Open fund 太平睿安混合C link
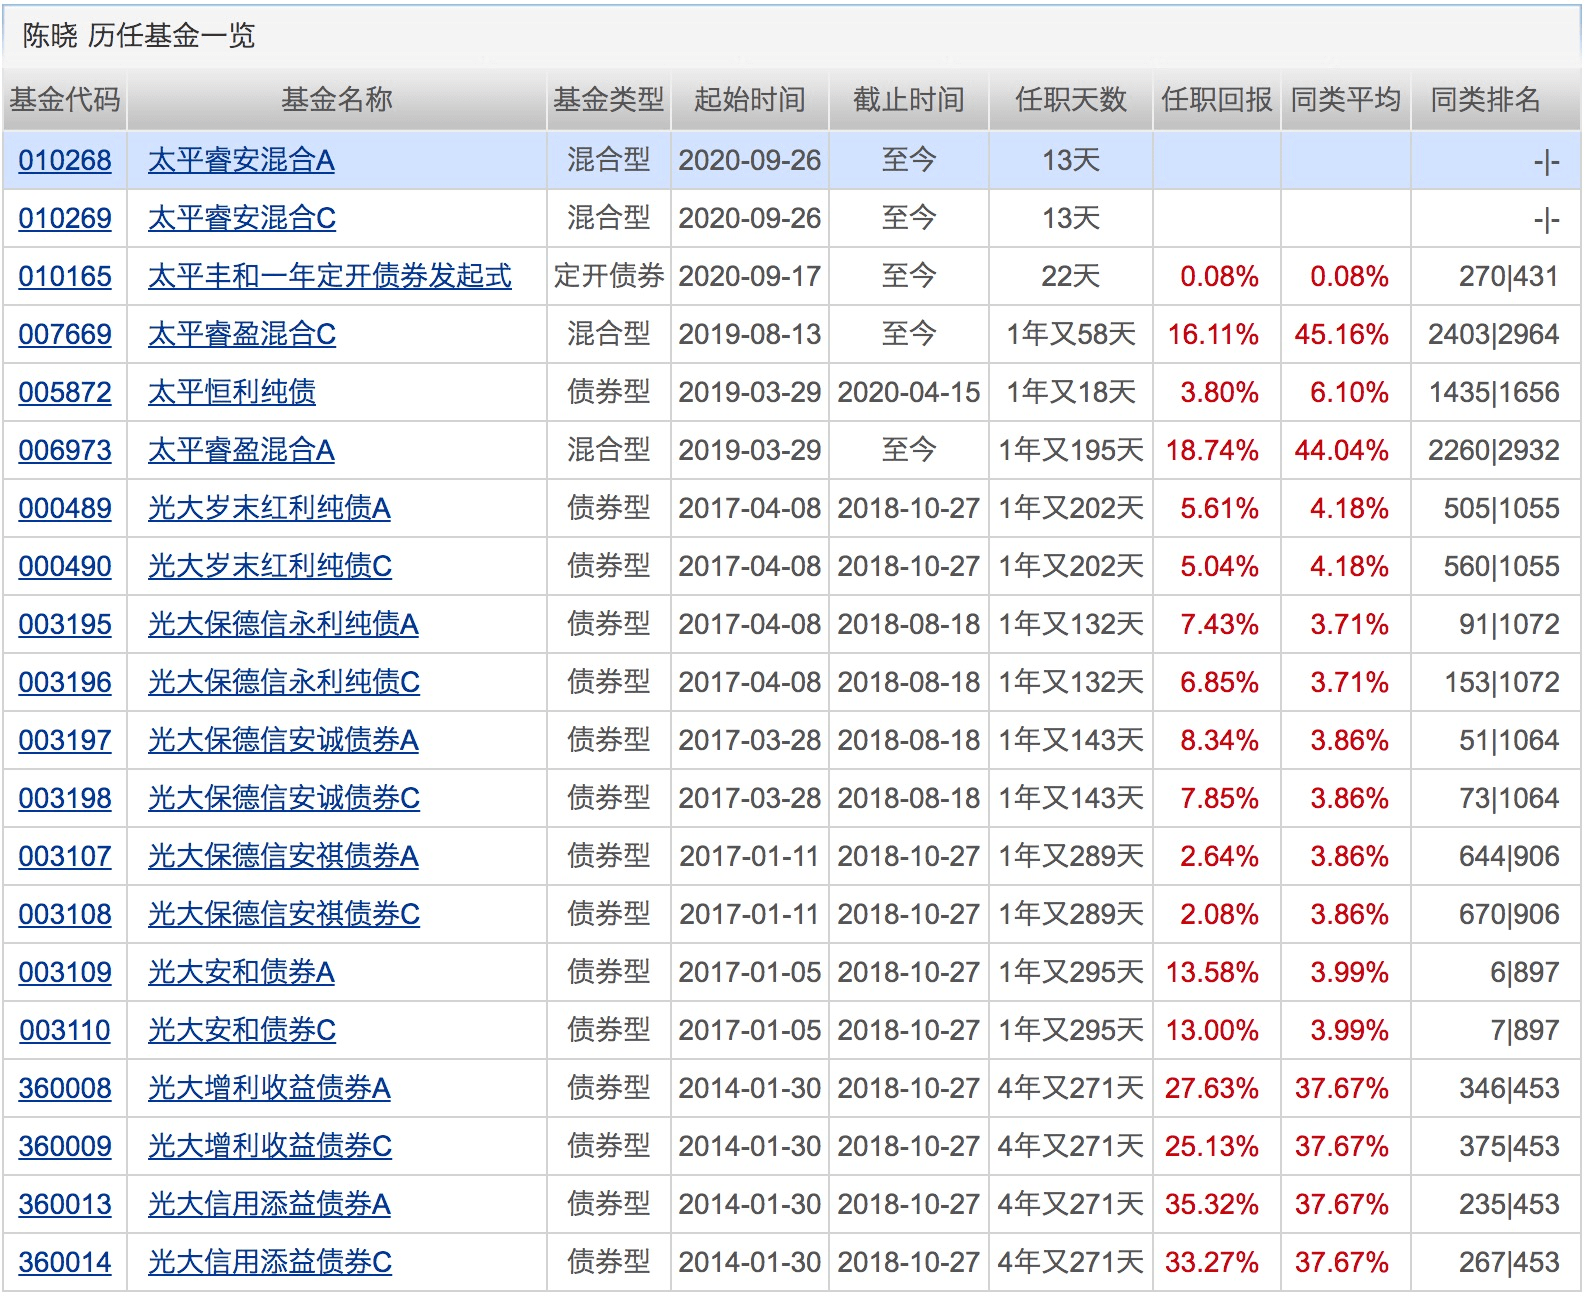The height and width of the screenshot is (1304, 1588). [x=242, y=218]
